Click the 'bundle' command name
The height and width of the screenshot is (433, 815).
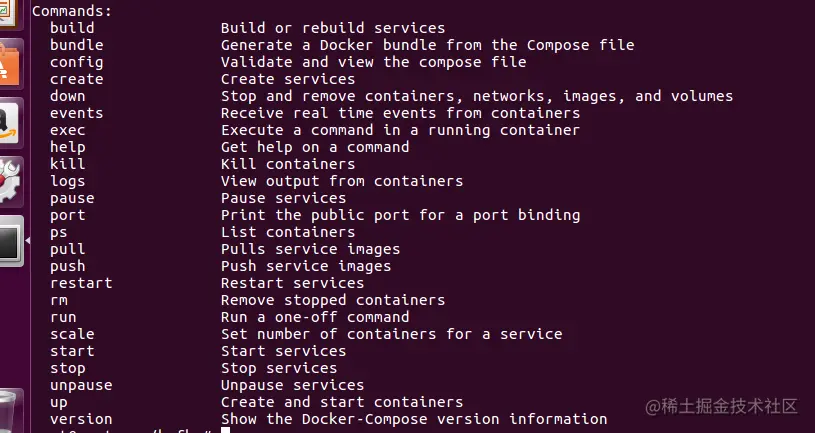[x=76, y=45]
